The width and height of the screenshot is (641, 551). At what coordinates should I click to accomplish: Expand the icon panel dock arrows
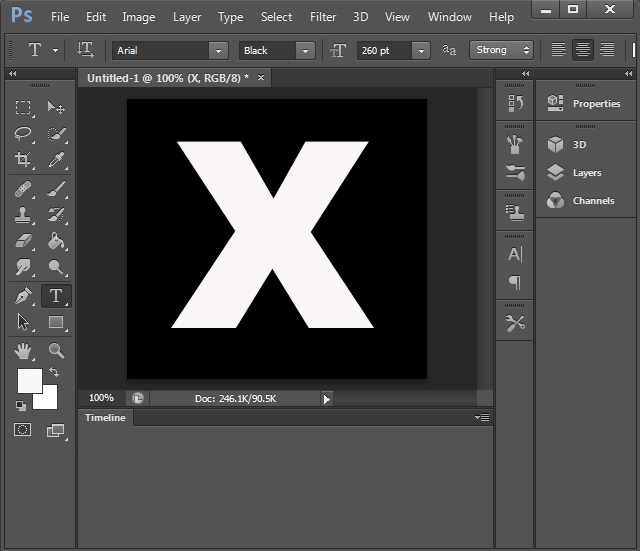tap(525, 74)
